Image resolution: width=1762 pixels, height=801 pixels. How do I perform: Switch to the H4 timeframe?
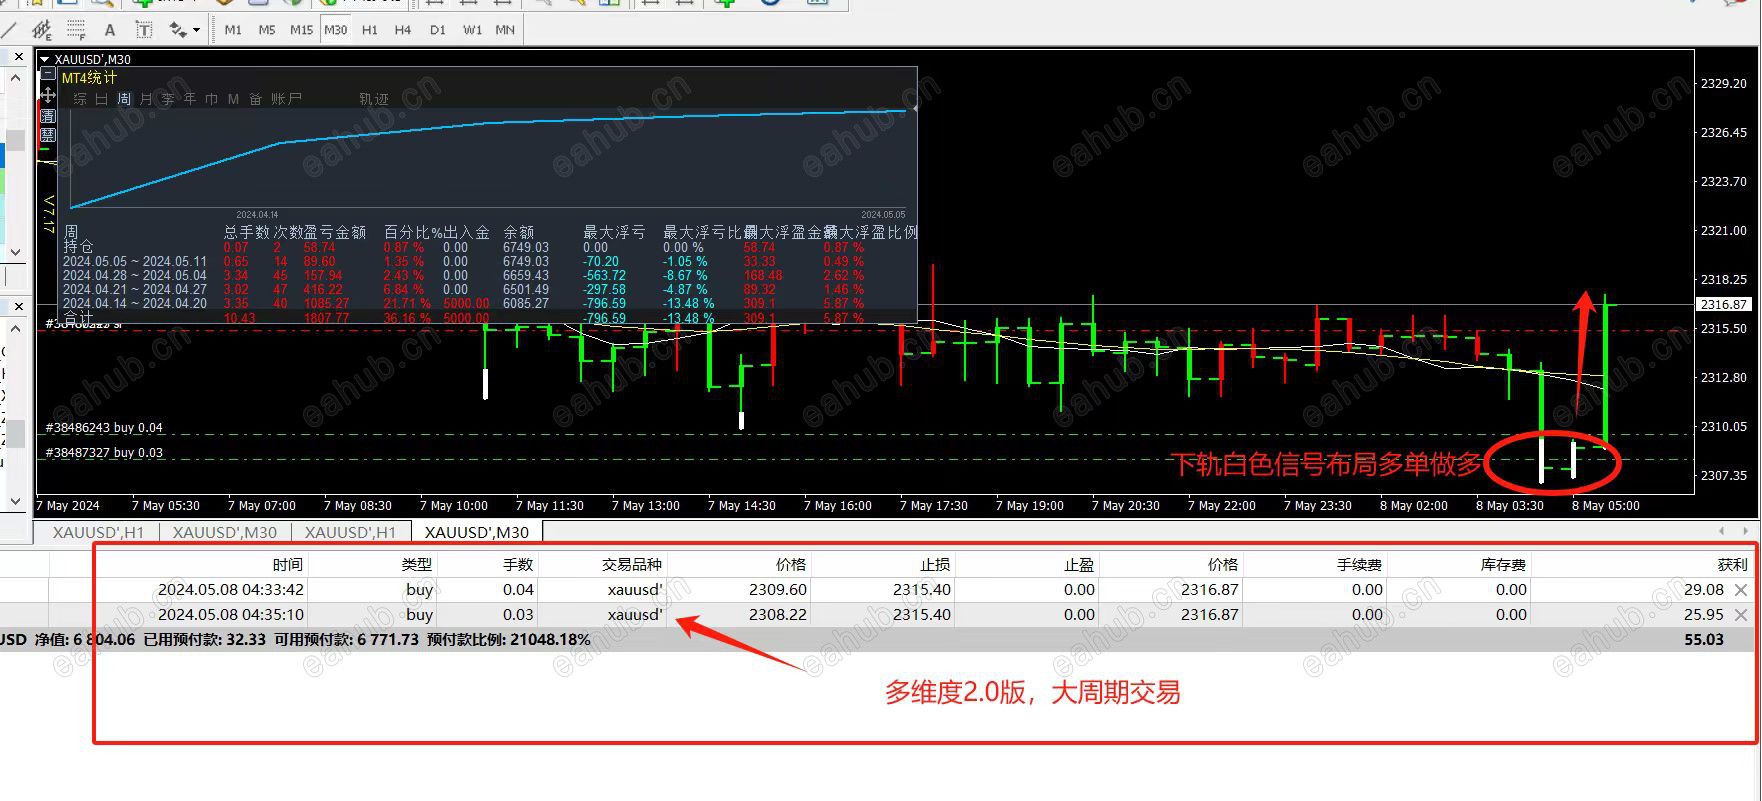pyautogui.click(x=403, y=30)
